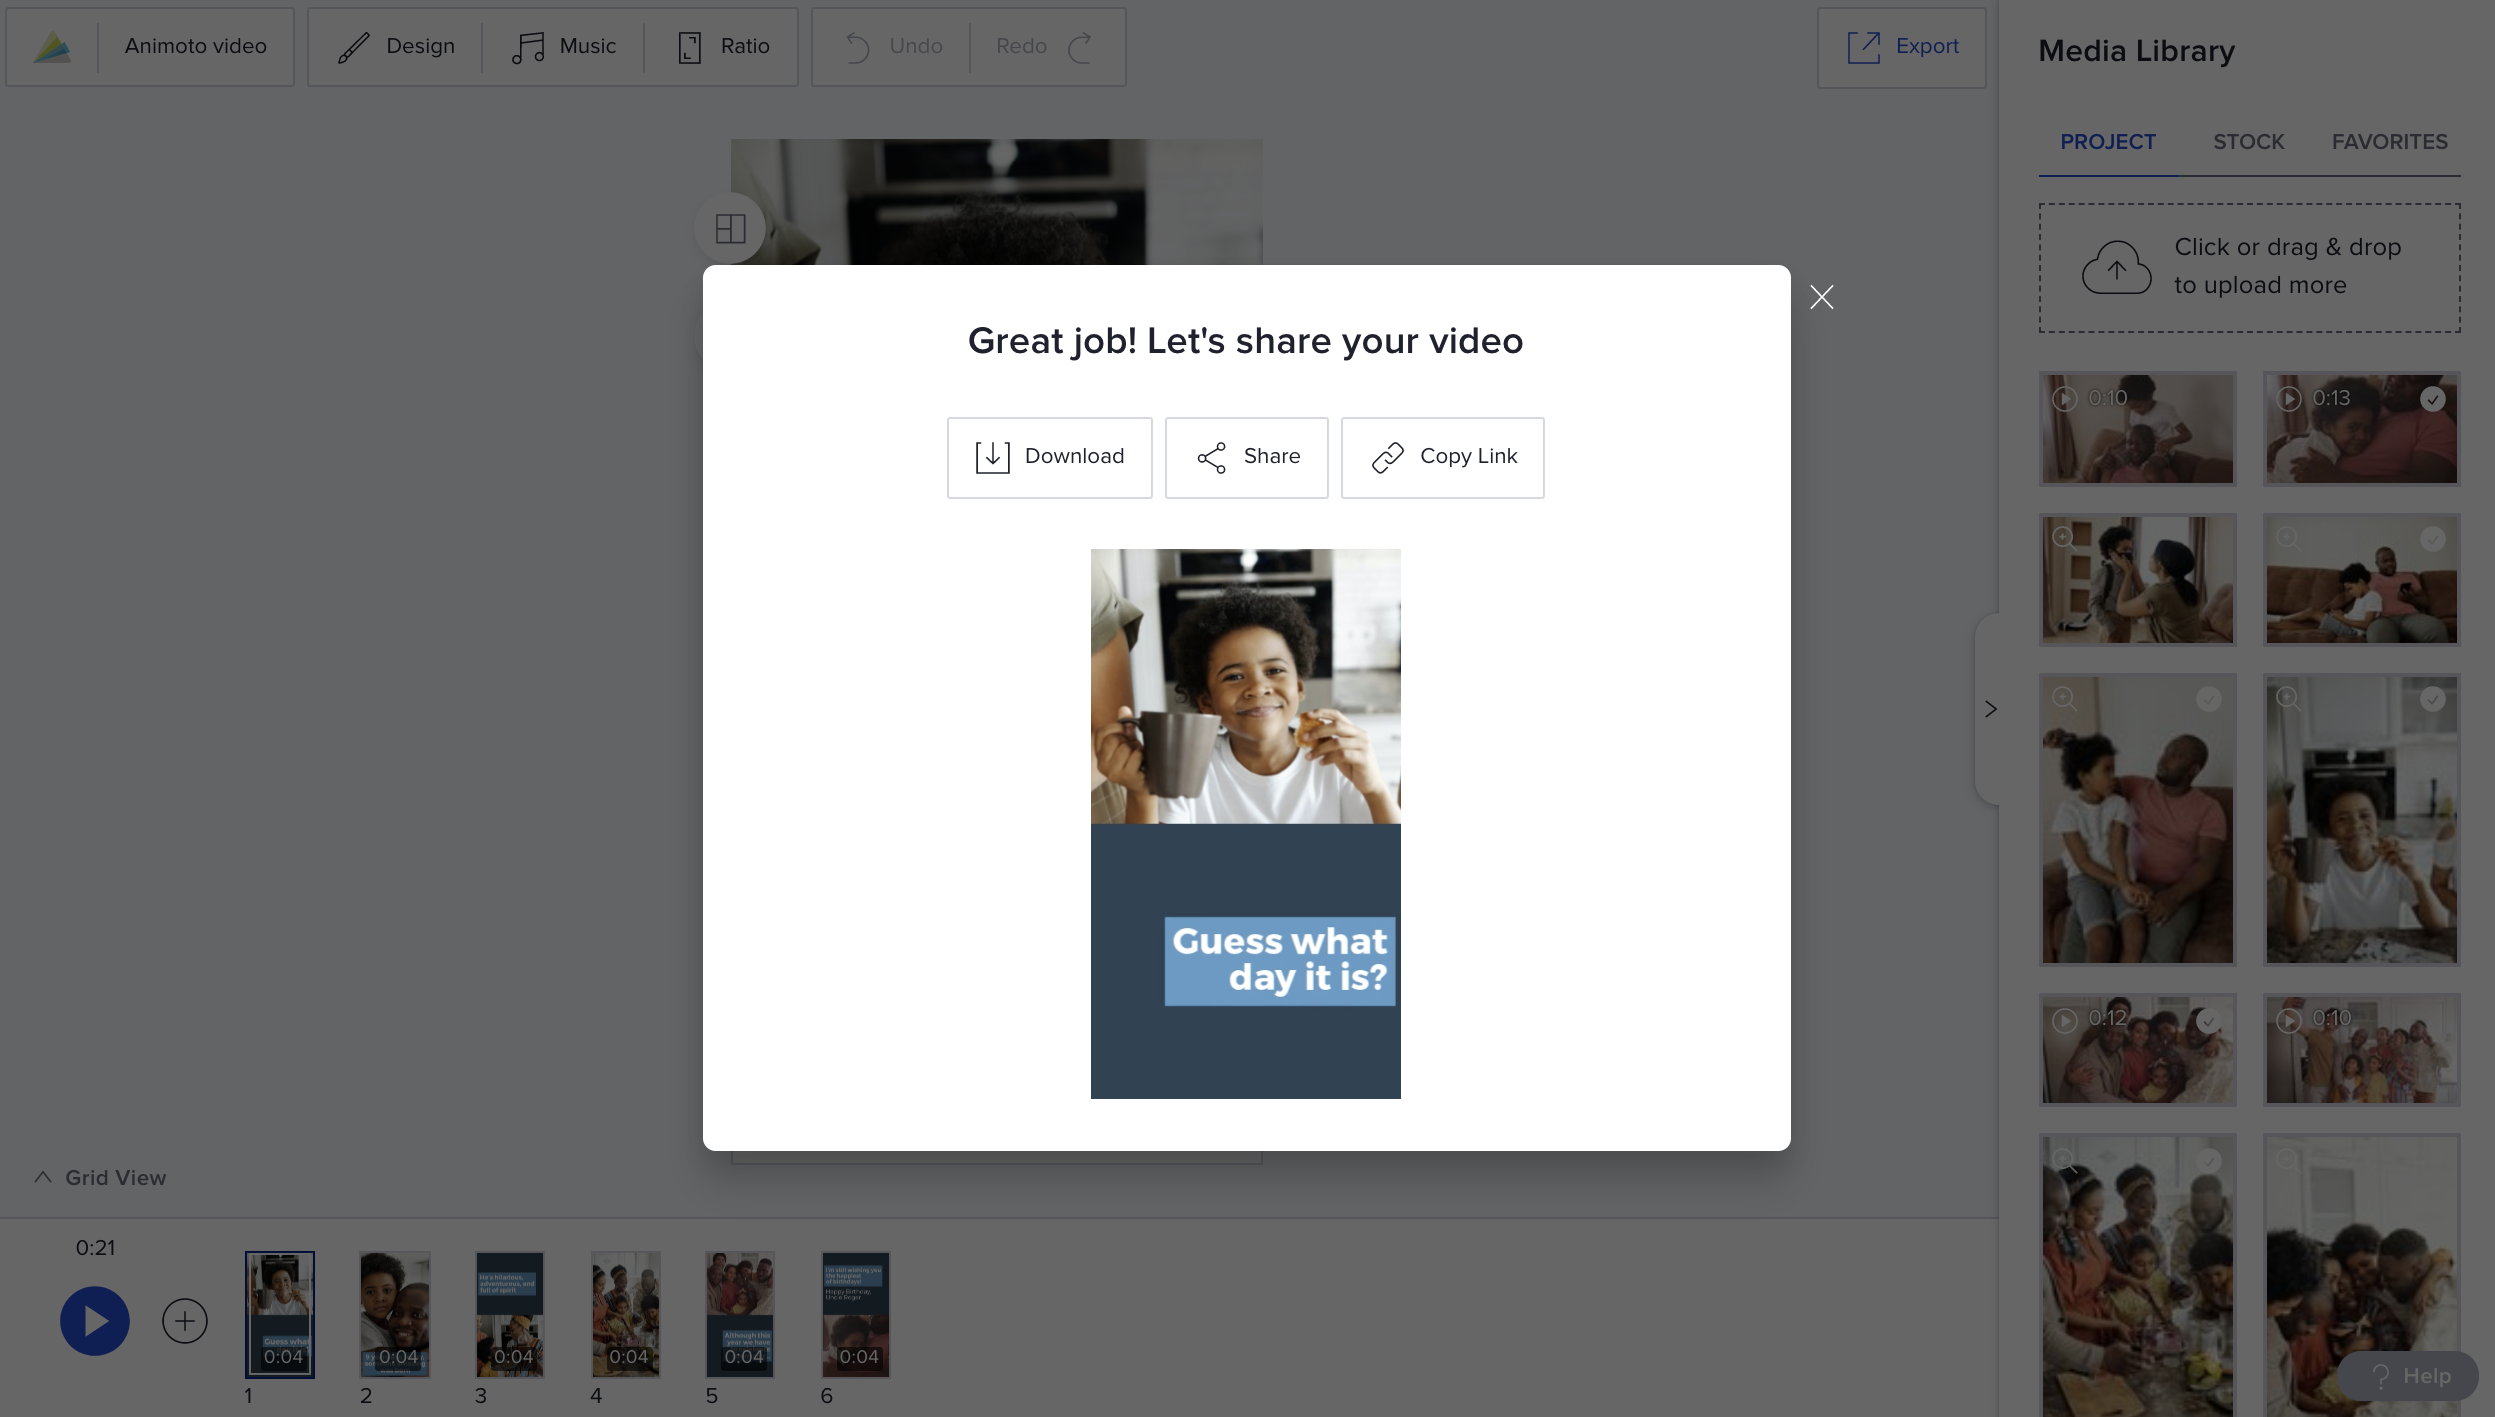Collapse the Media Library panel arrow
Viewport: 2495px width, 1417px height.
pos(1990,709)
